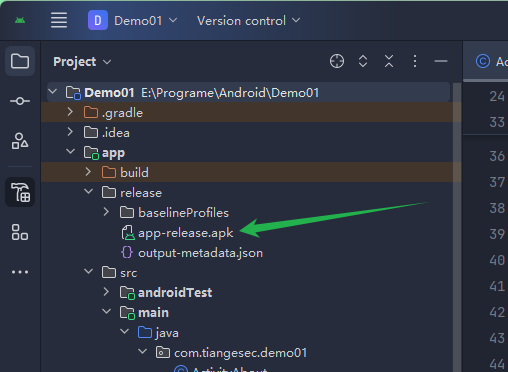The width and height of the screenshot is (508, 372).
Task: Click line number 24 in editor gutter
Action: click(x=497, y=96)
